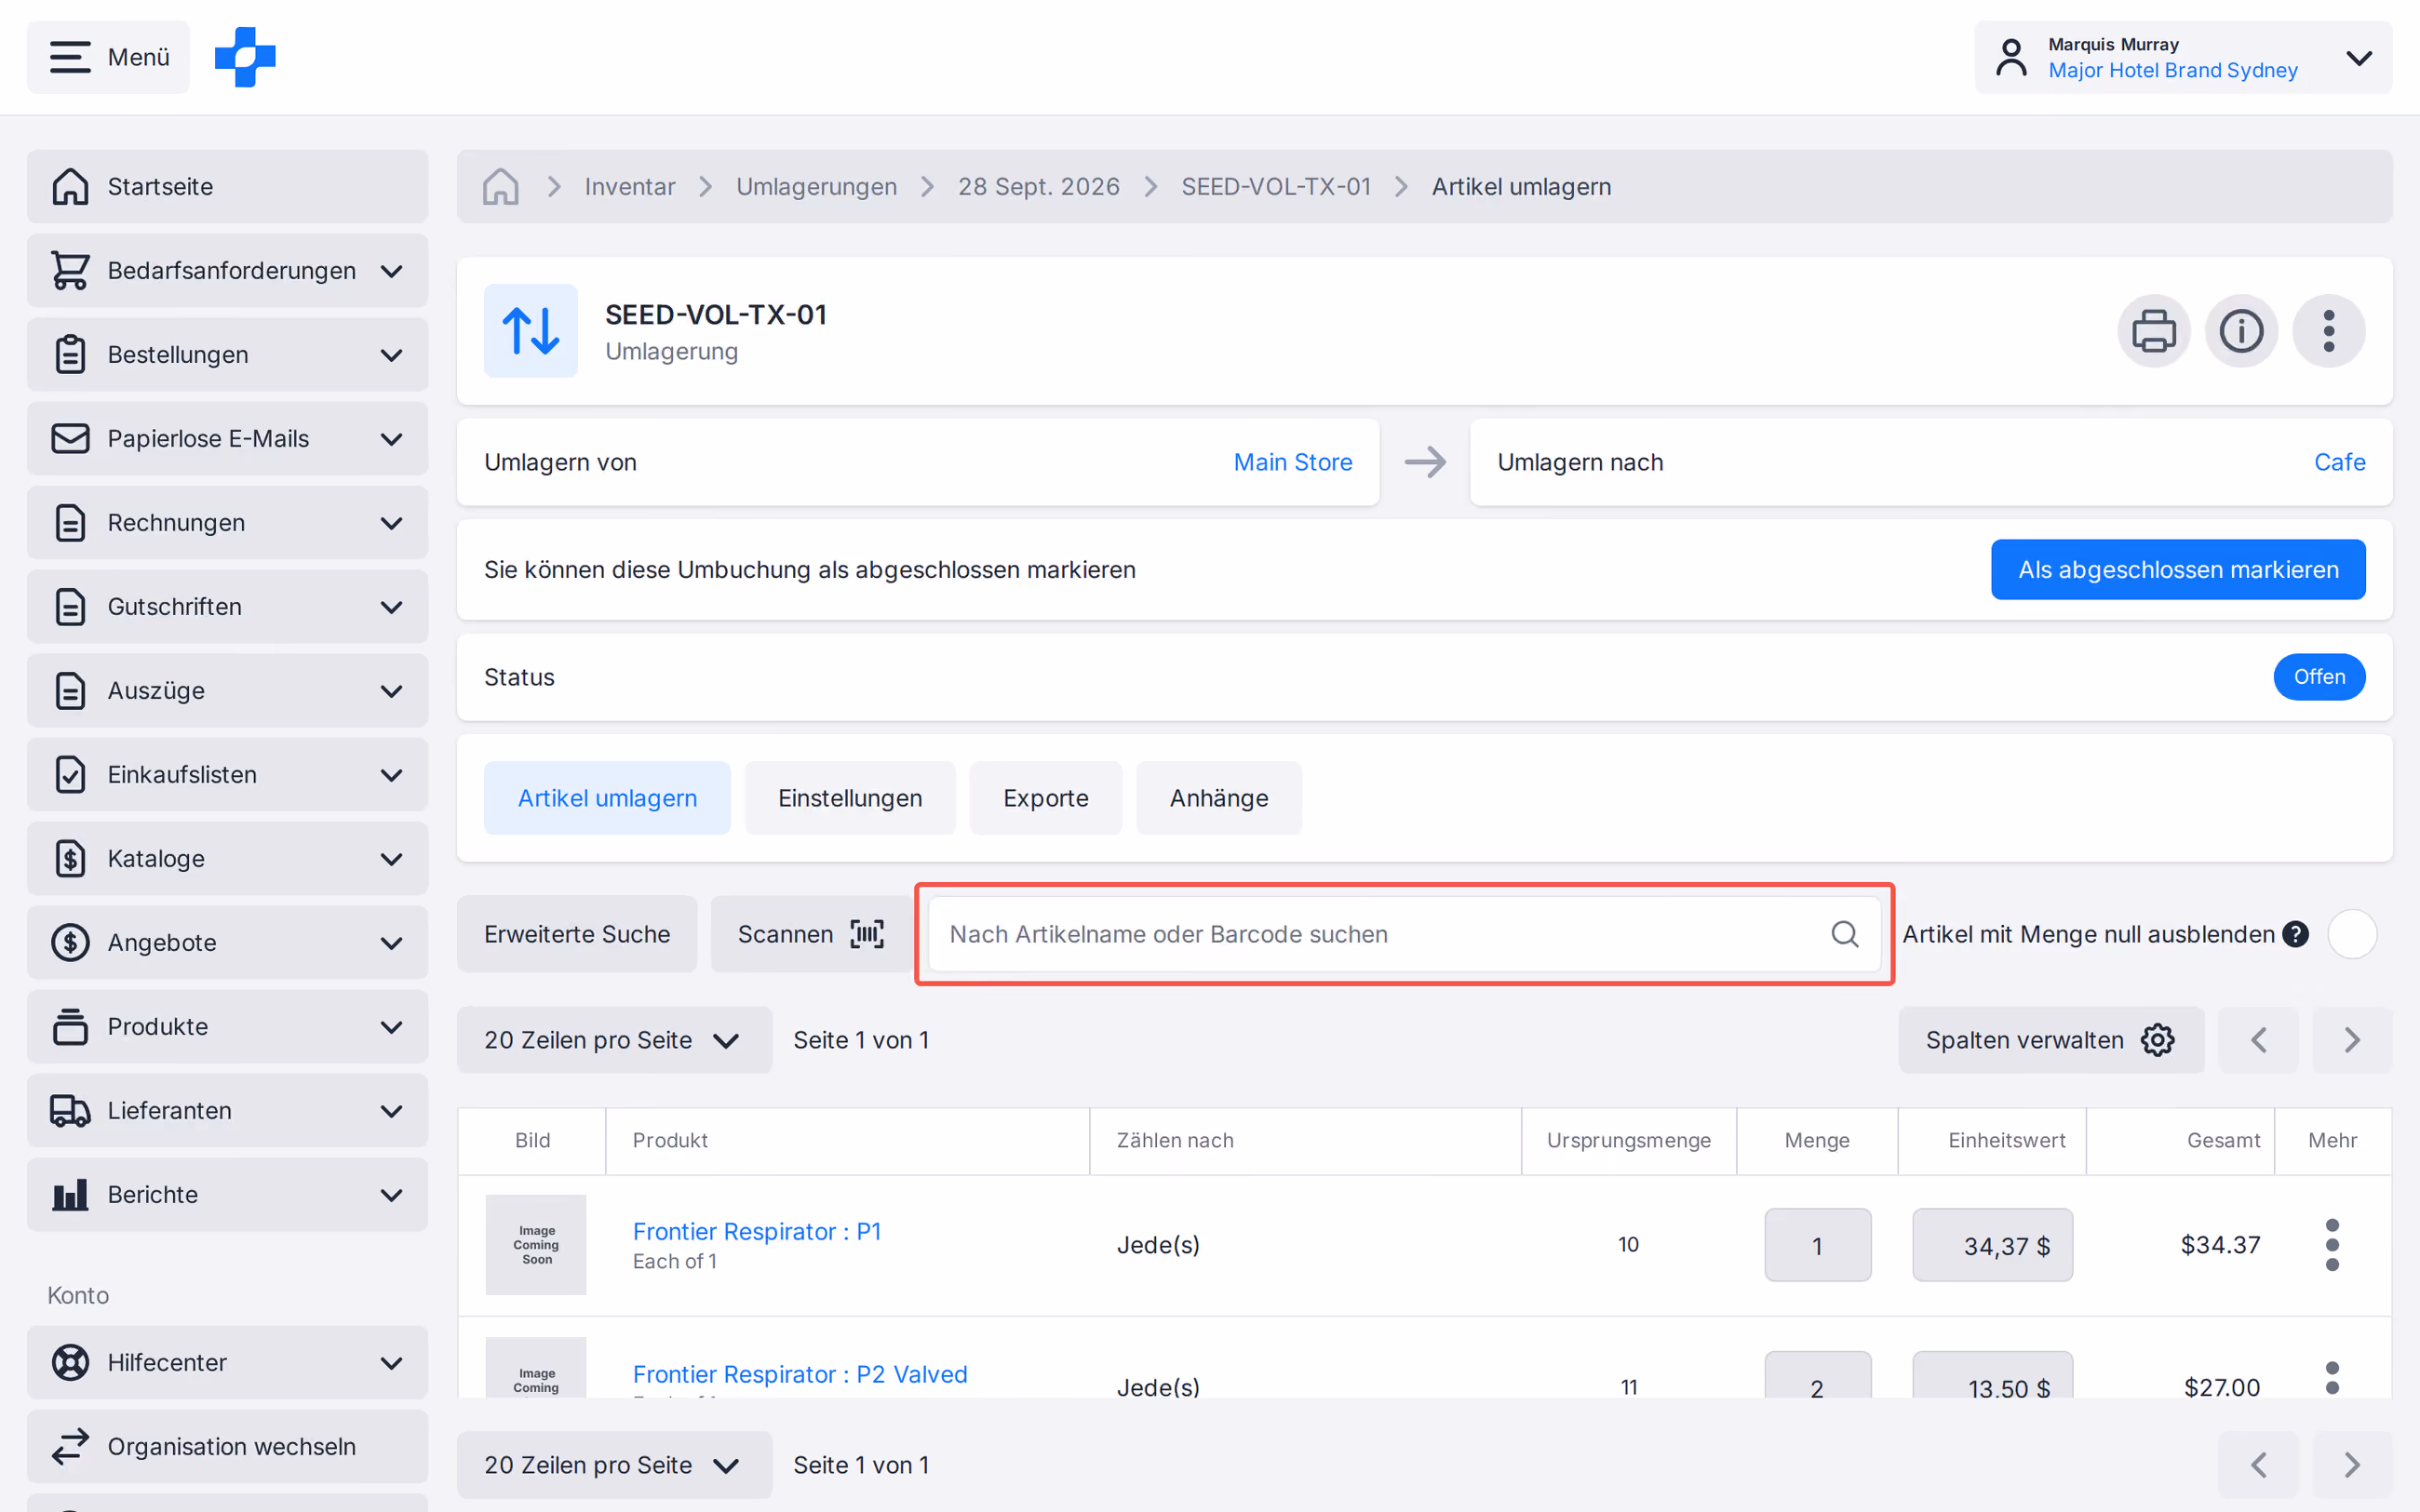Expand the Bedarfsanforderungen sidebar menu

[x=227, y=271]
